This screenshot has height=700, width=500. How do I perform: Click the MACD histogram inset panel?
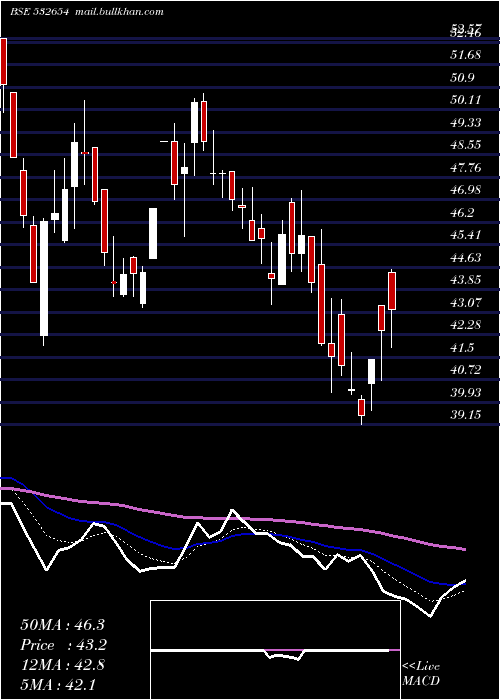point(275,650)
